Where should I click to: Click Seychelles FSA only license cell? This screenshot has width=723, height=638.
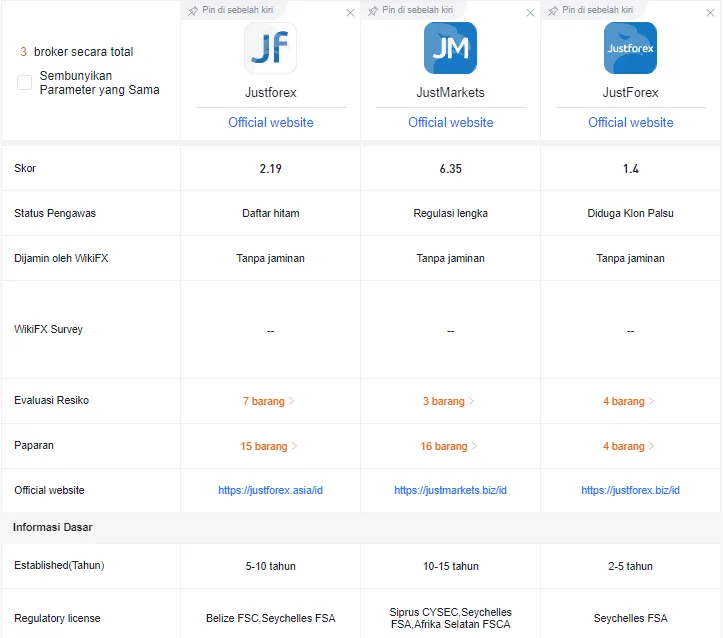(x=630, y=618)
